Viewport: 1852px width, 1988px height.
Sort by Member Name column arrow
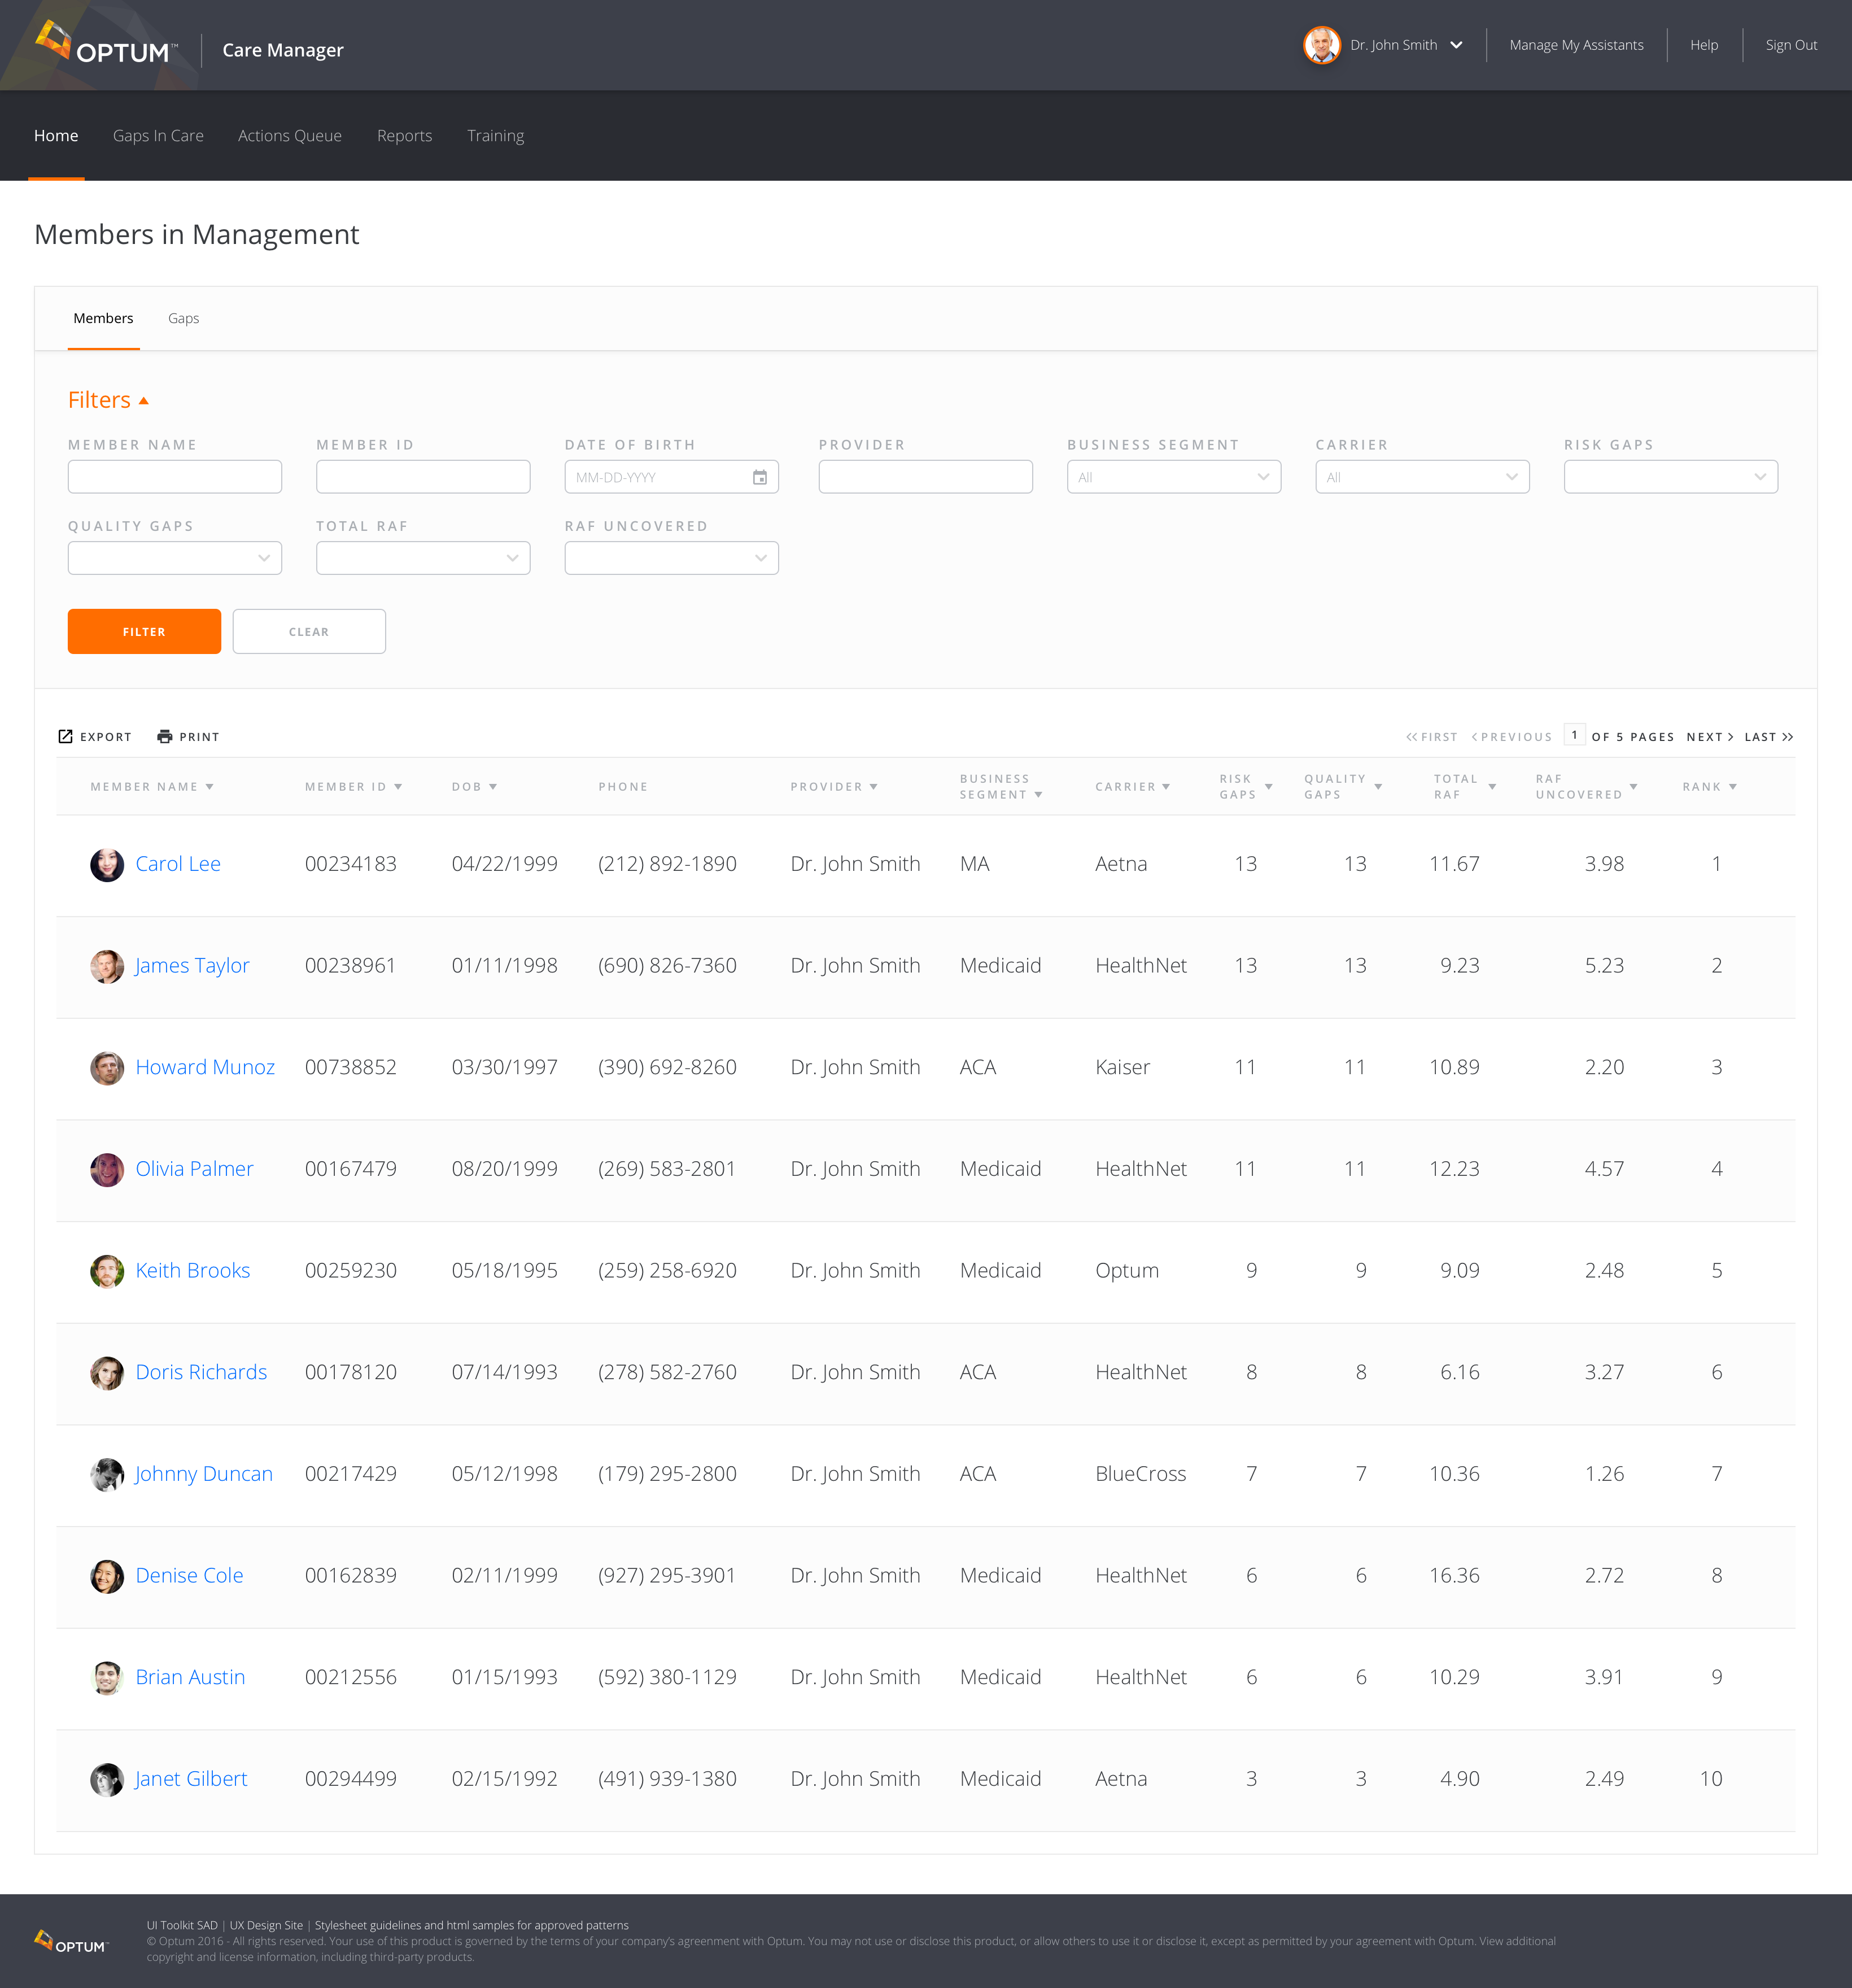pyautogui.click(x=210, y=787)
